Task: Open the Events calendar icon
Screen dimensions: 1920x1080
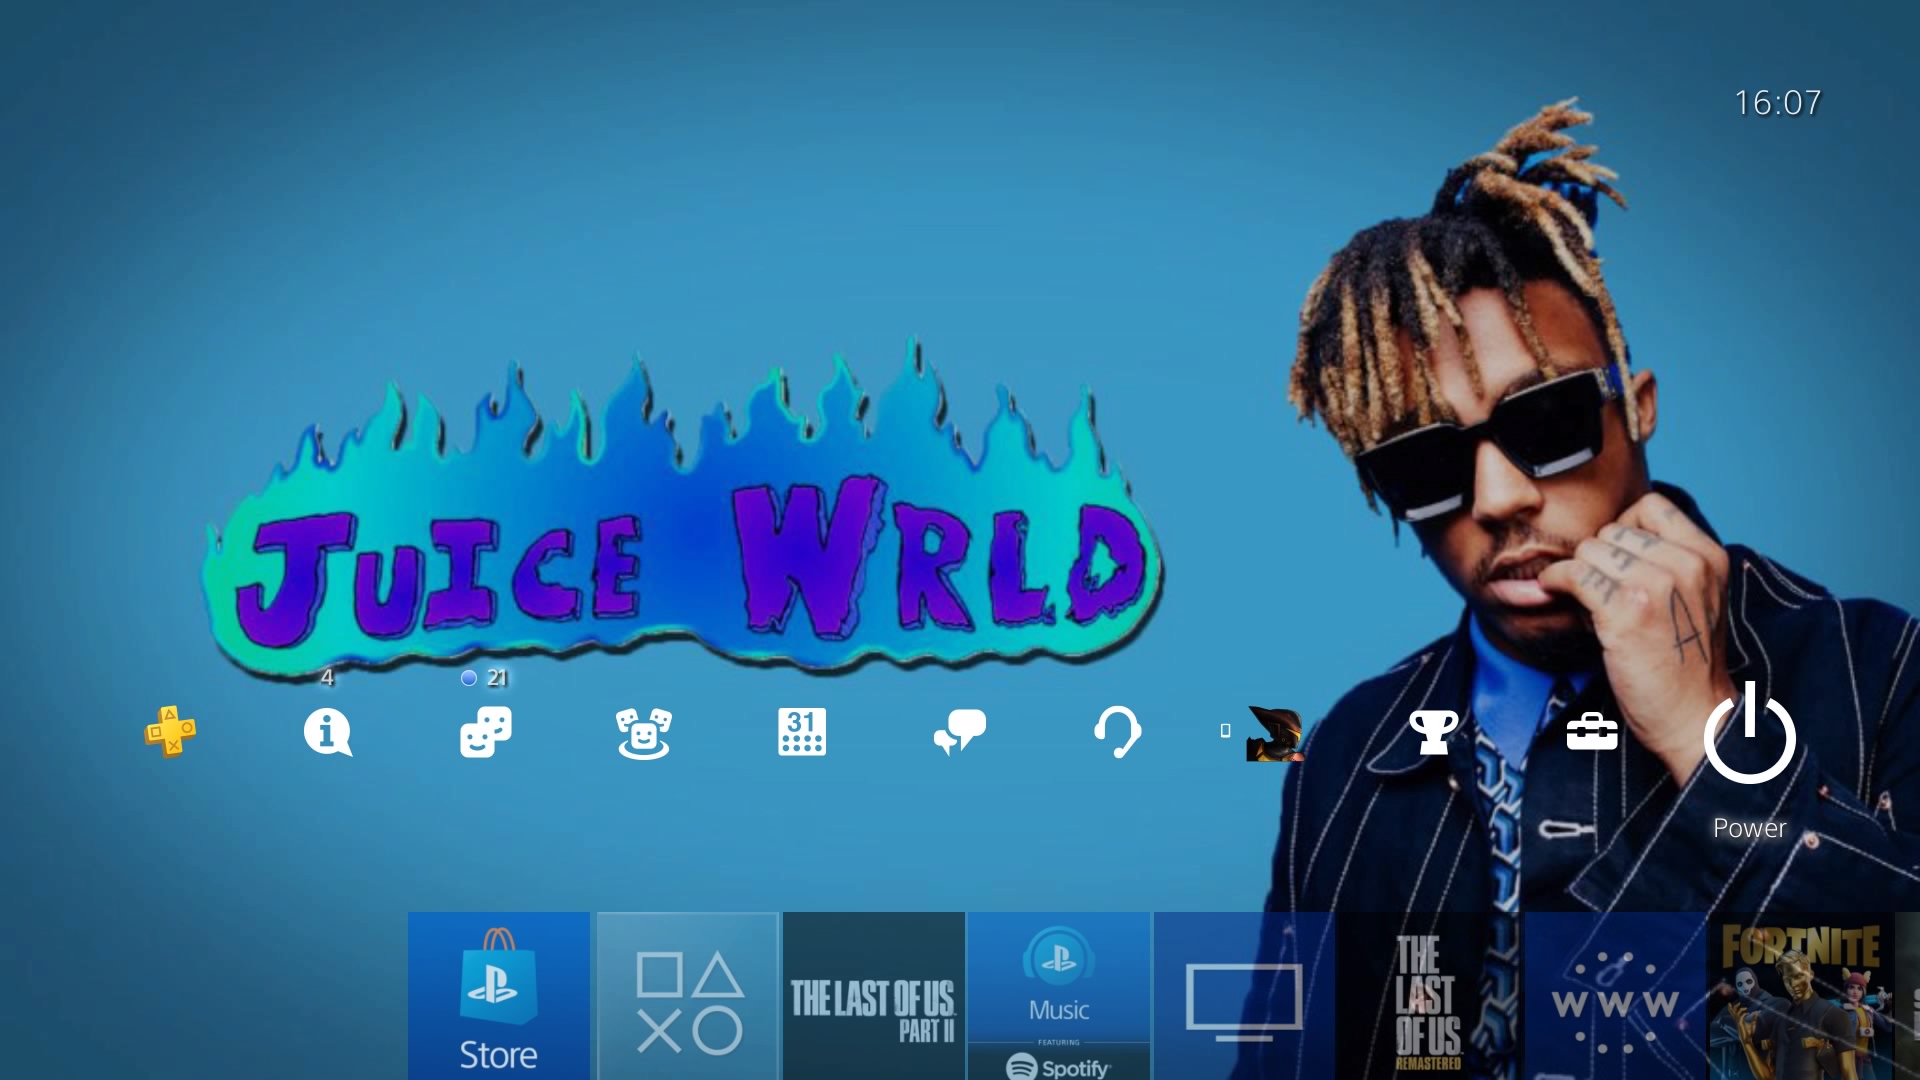Action: [802, 732]
